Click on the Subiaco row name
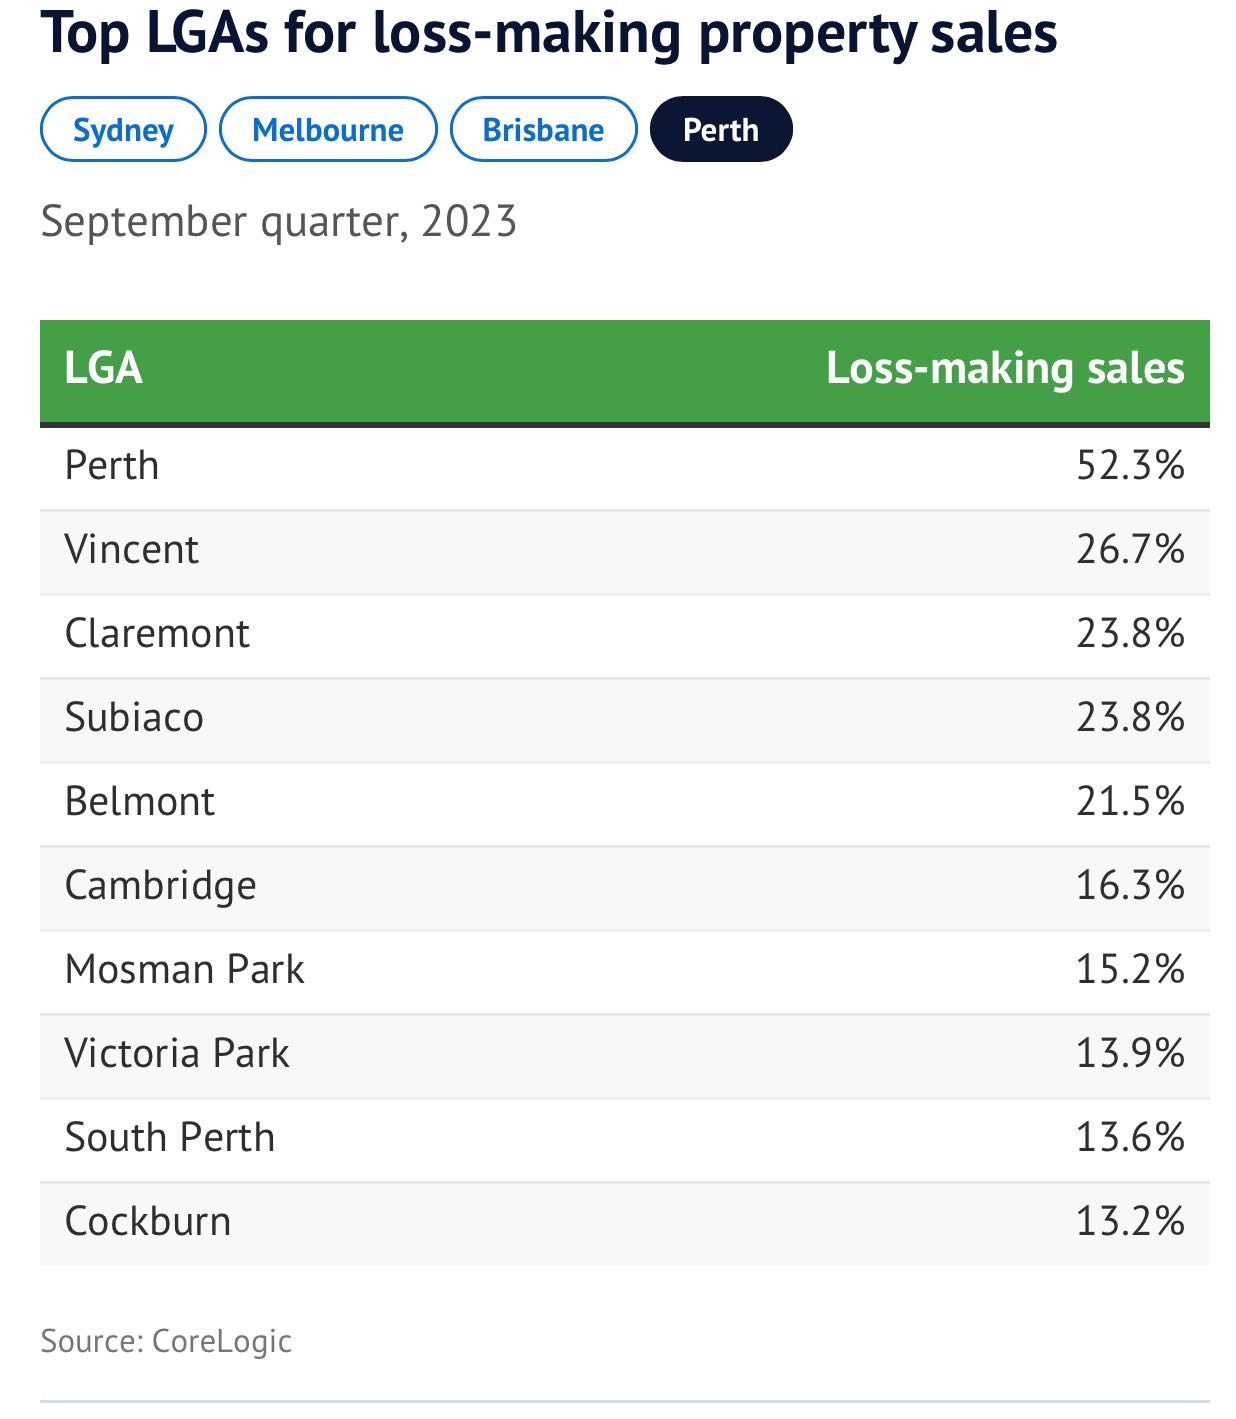This screenshot has height=1419, width=1236. [134, 718]
